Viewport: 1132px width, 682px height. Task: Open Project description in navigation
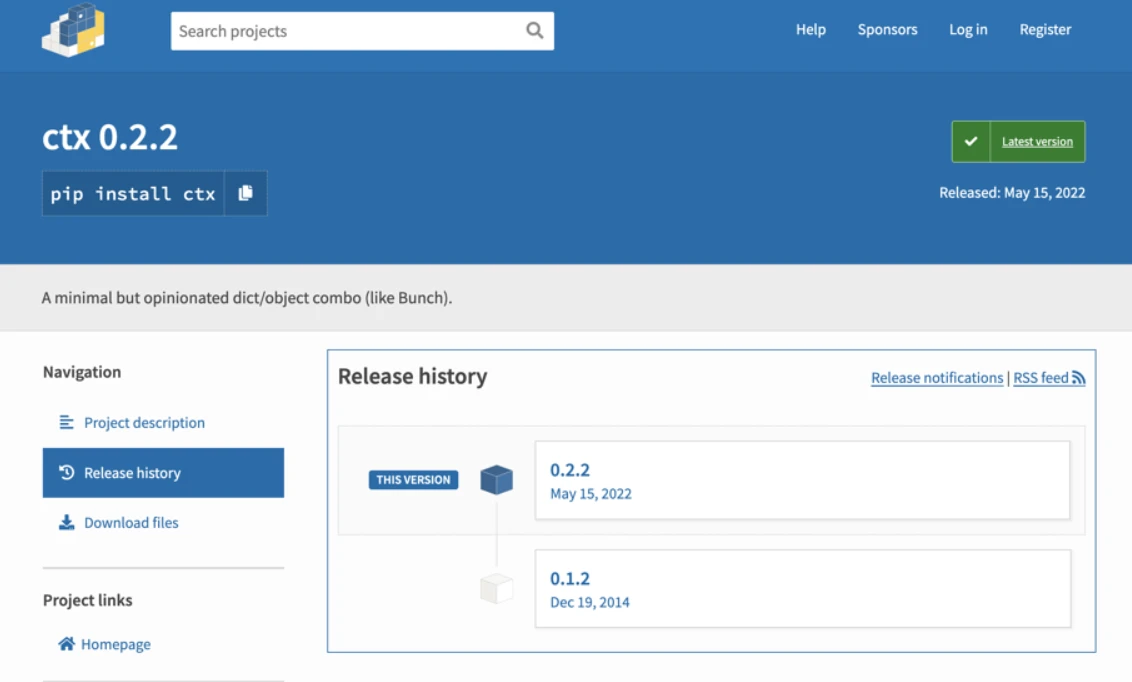pos(144,423)
